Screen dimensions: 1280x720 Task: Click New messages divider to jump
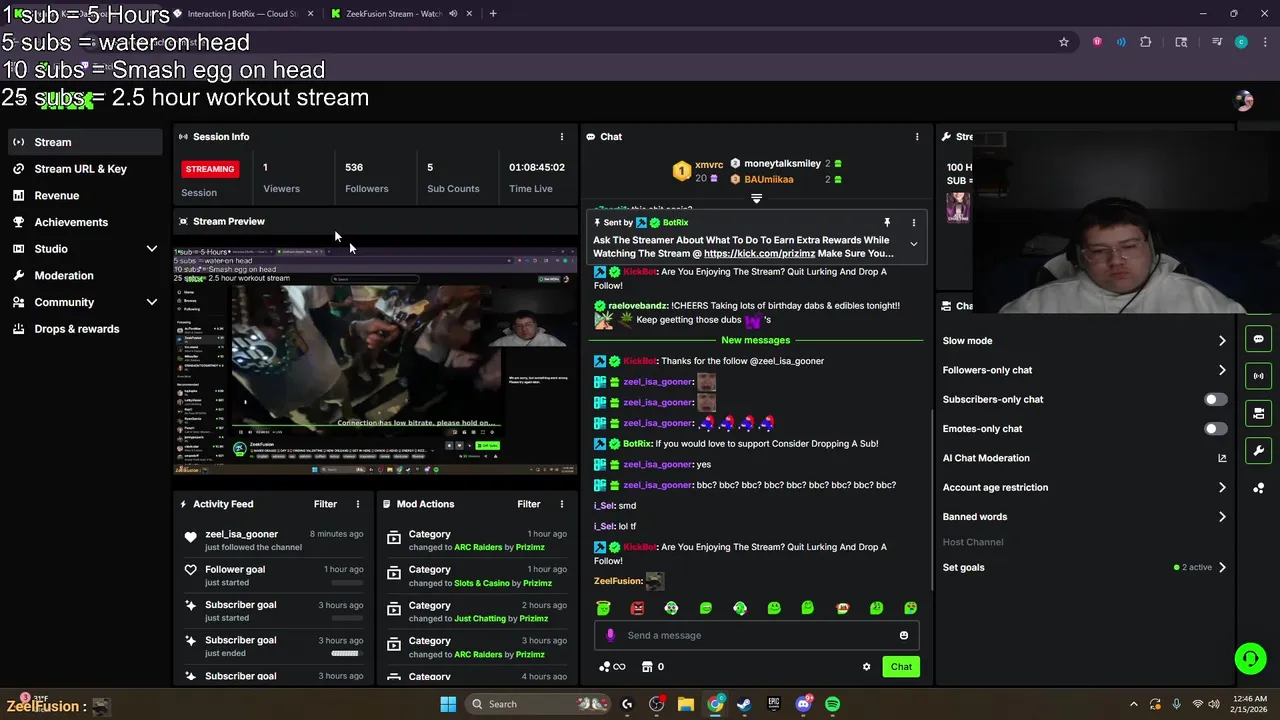click(755, 341)
